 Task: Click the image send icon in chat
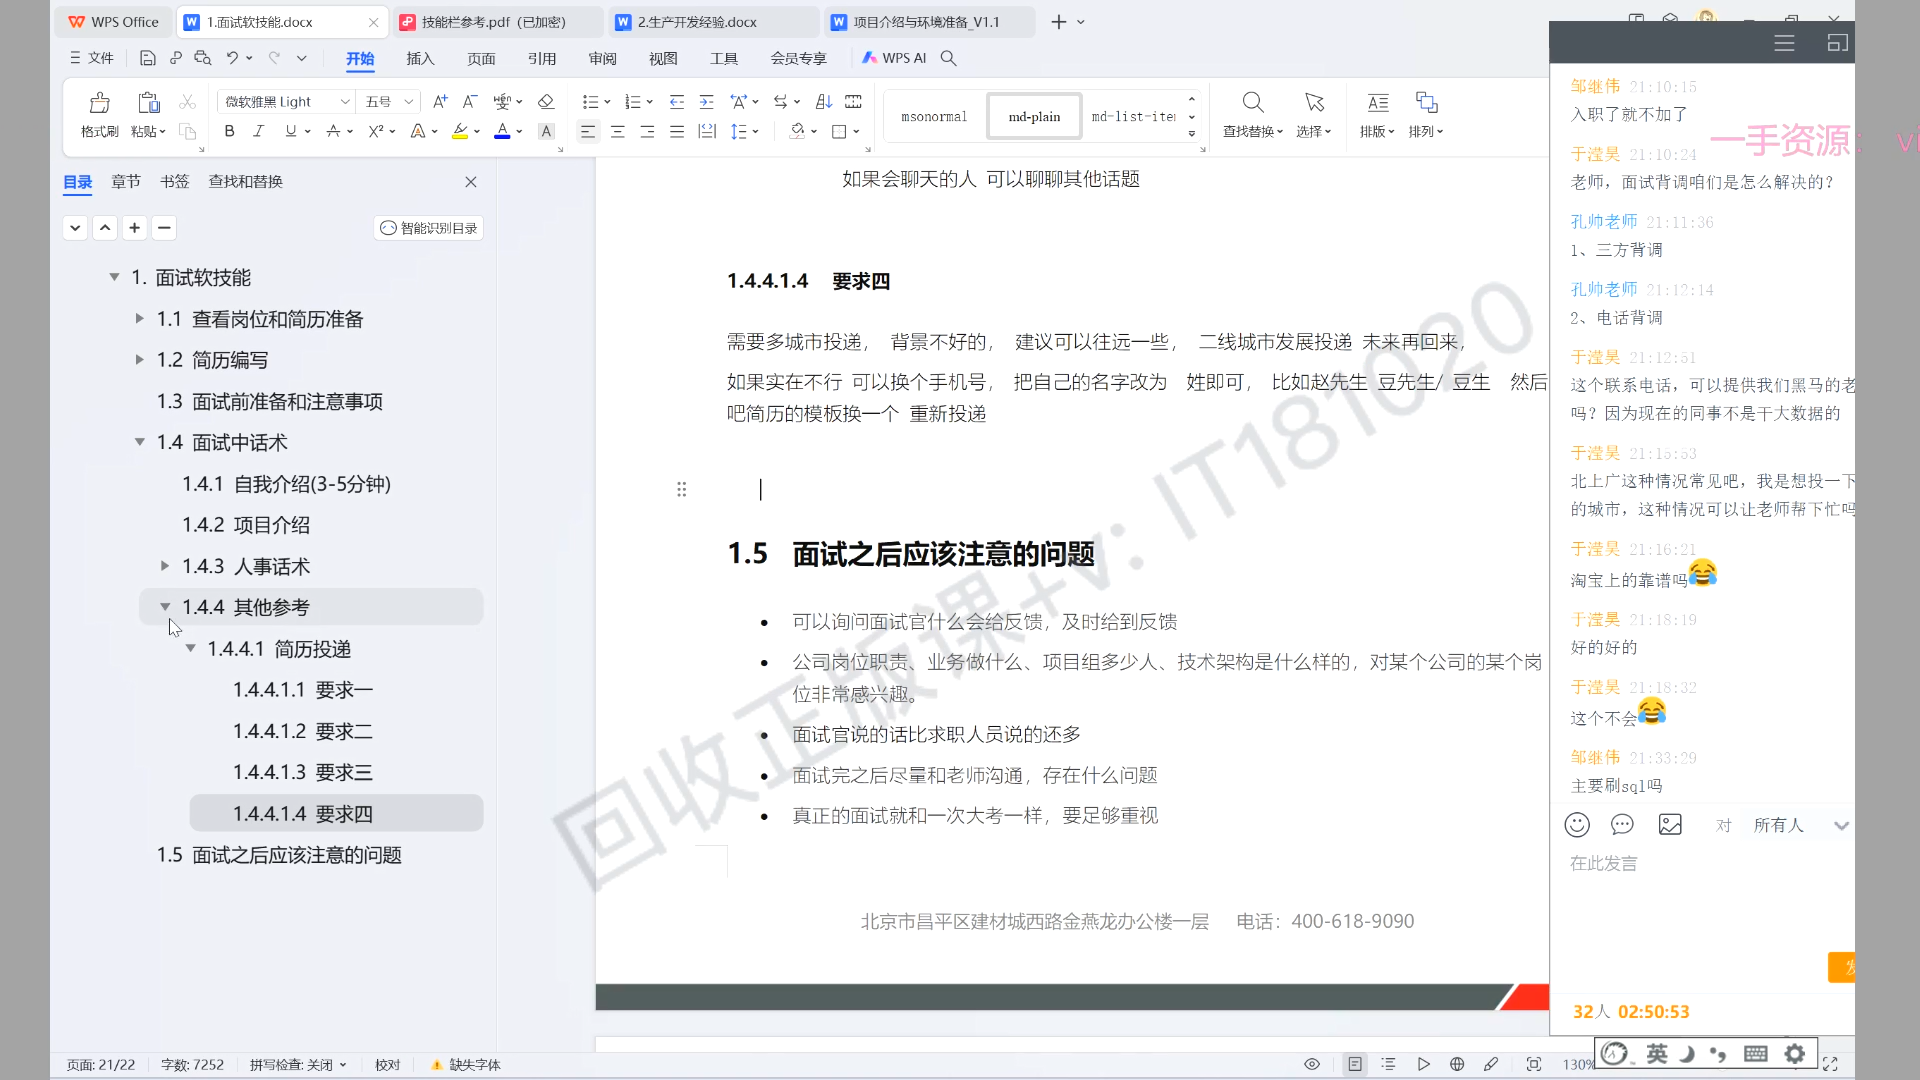[x=1670, y=825]
